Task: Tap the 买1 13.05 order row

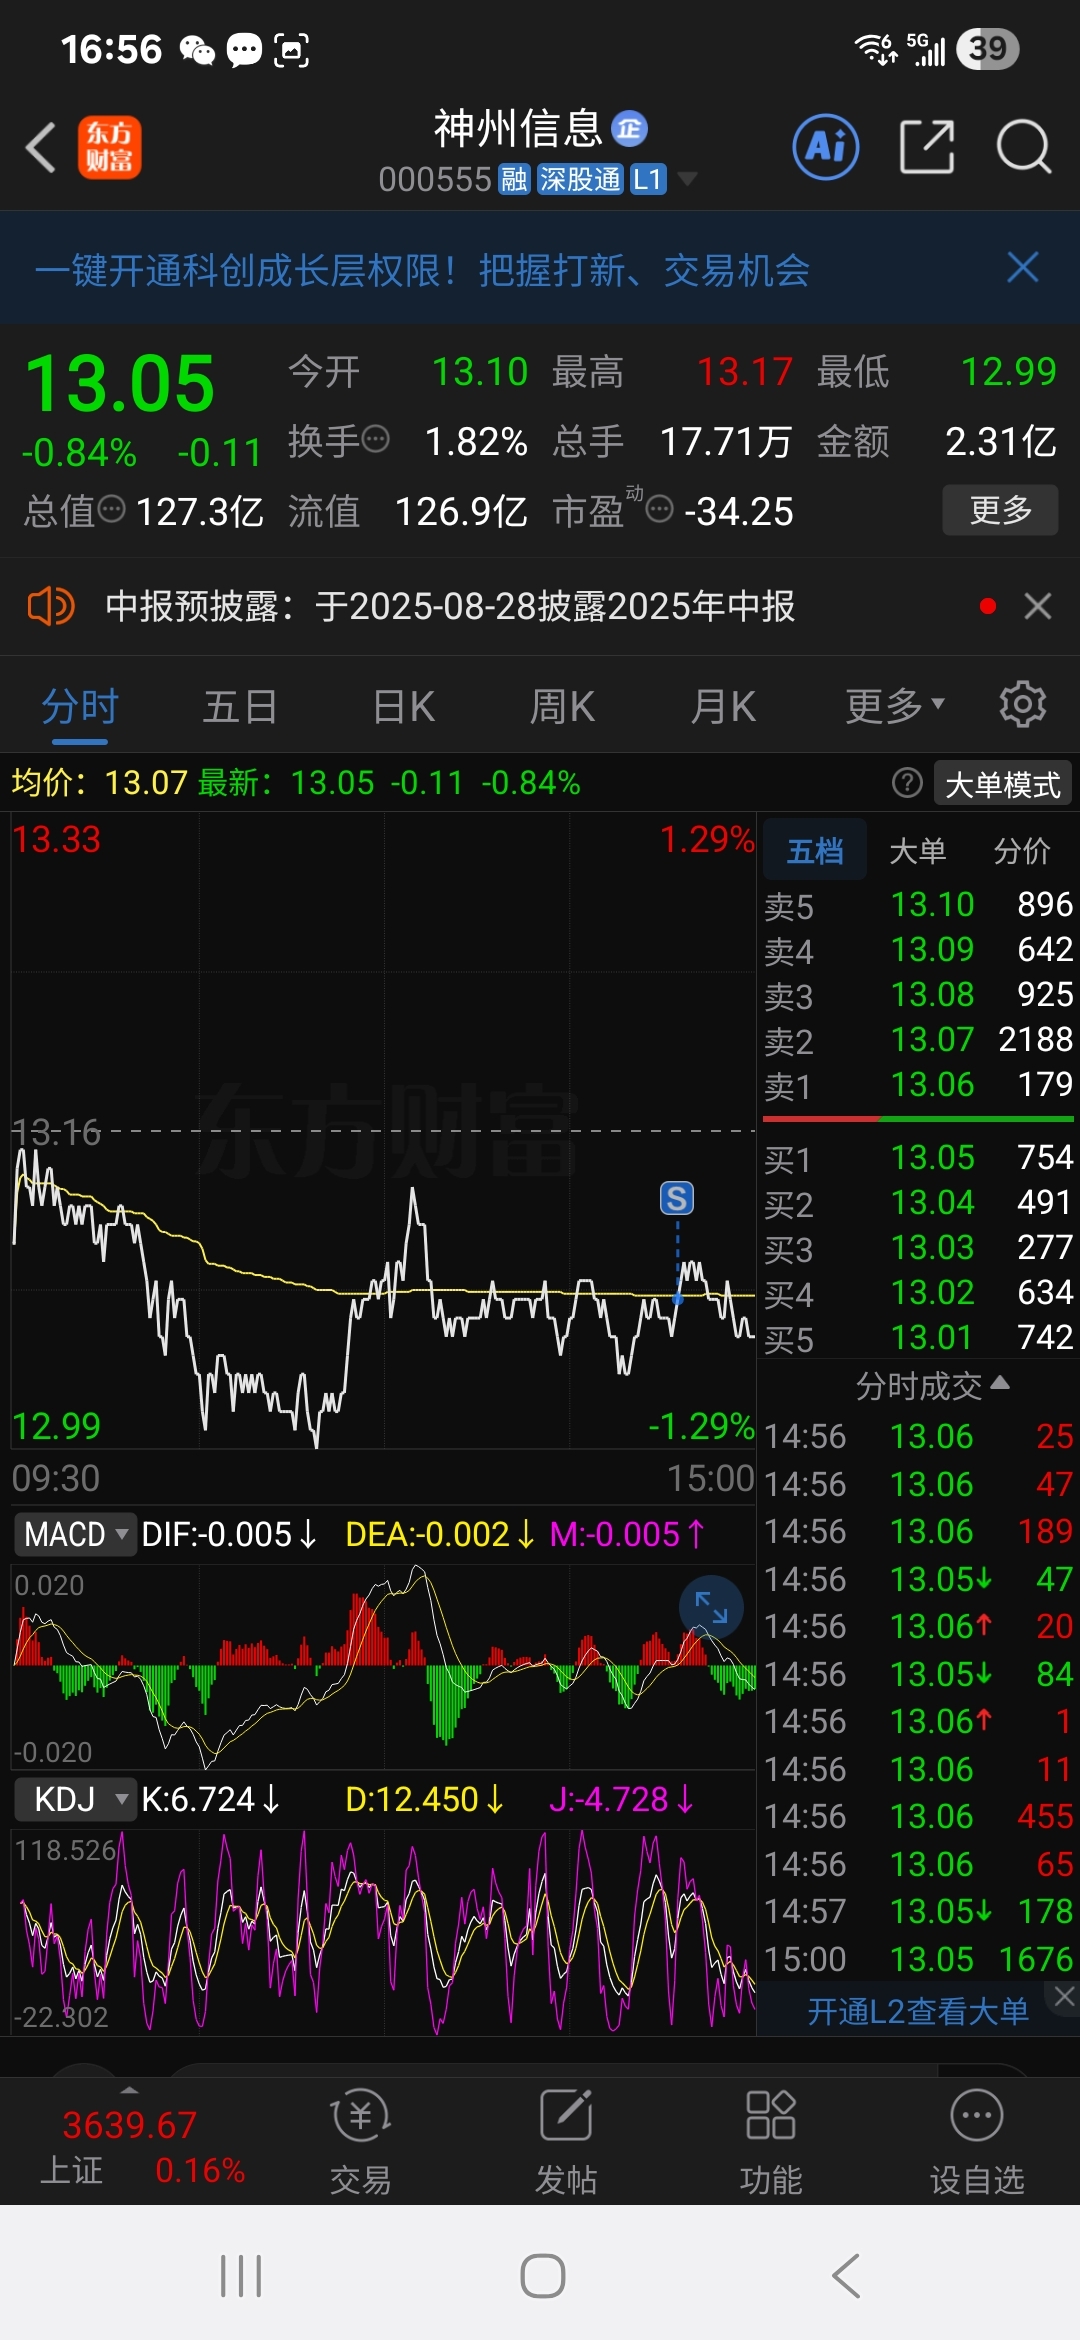Action: pos(918,1158)
